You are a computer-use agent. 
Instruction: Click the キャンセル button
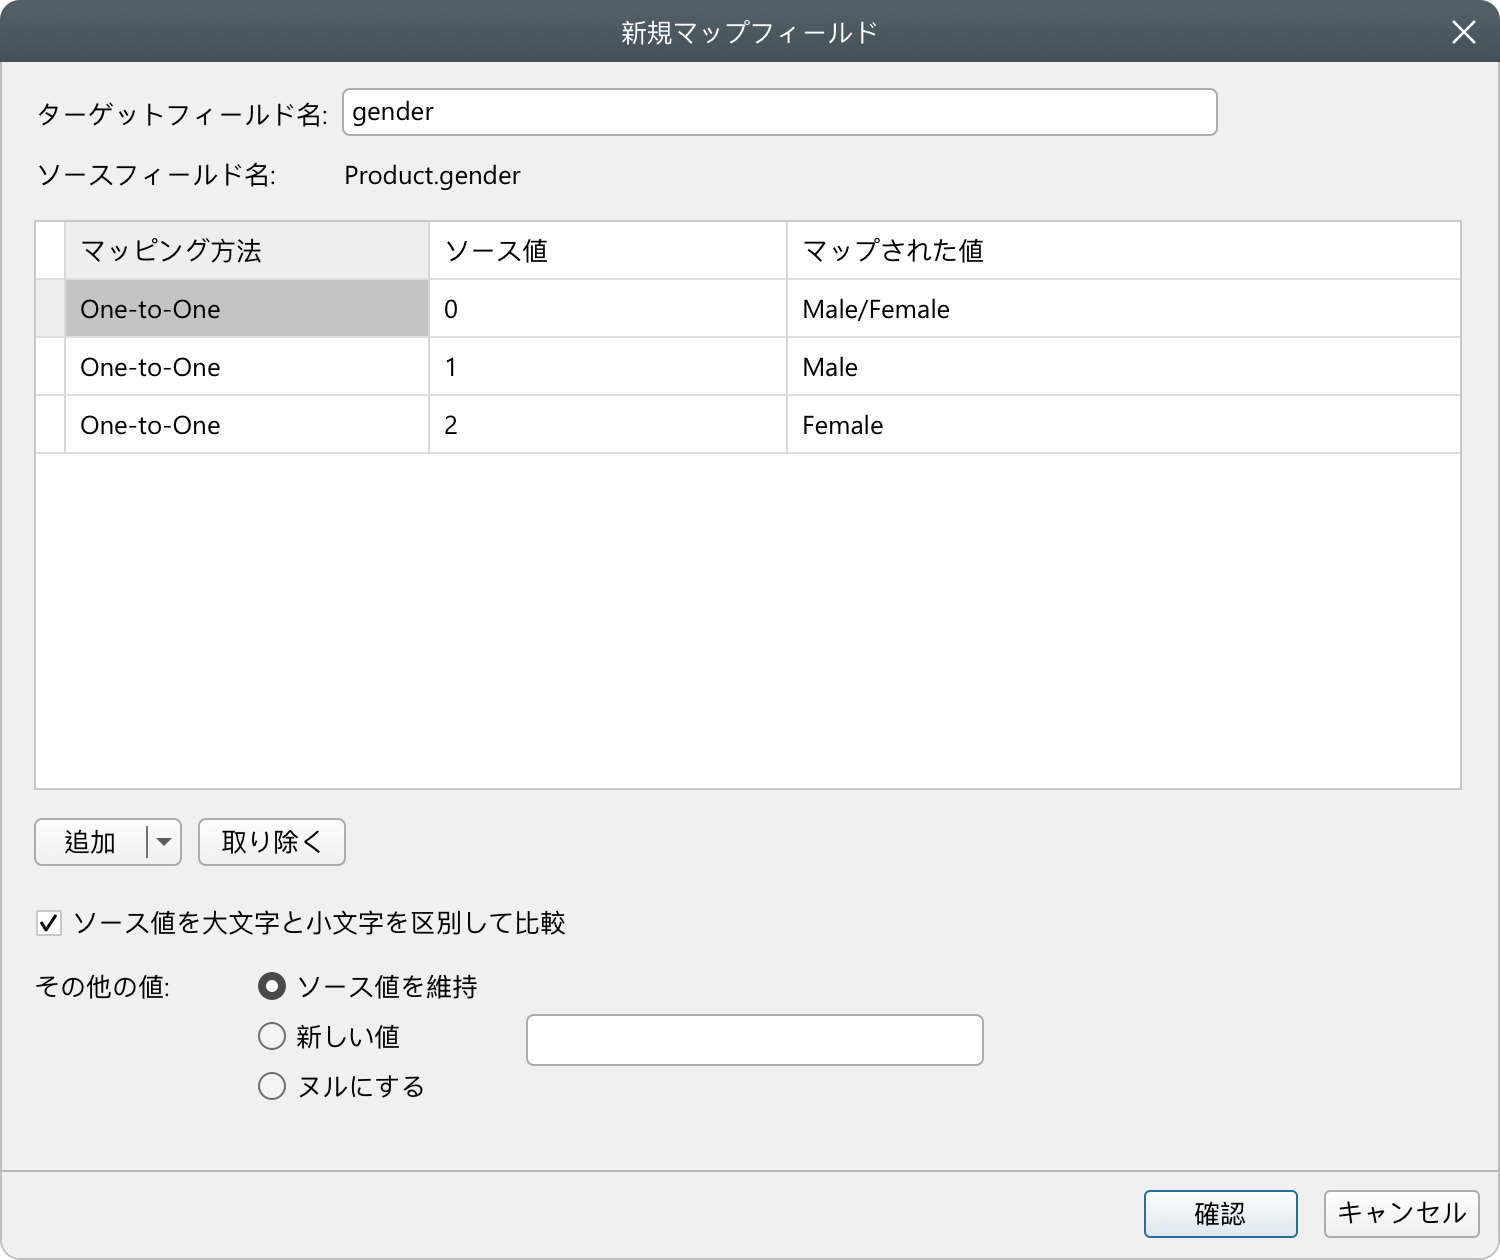[x=1402, y=1214]
